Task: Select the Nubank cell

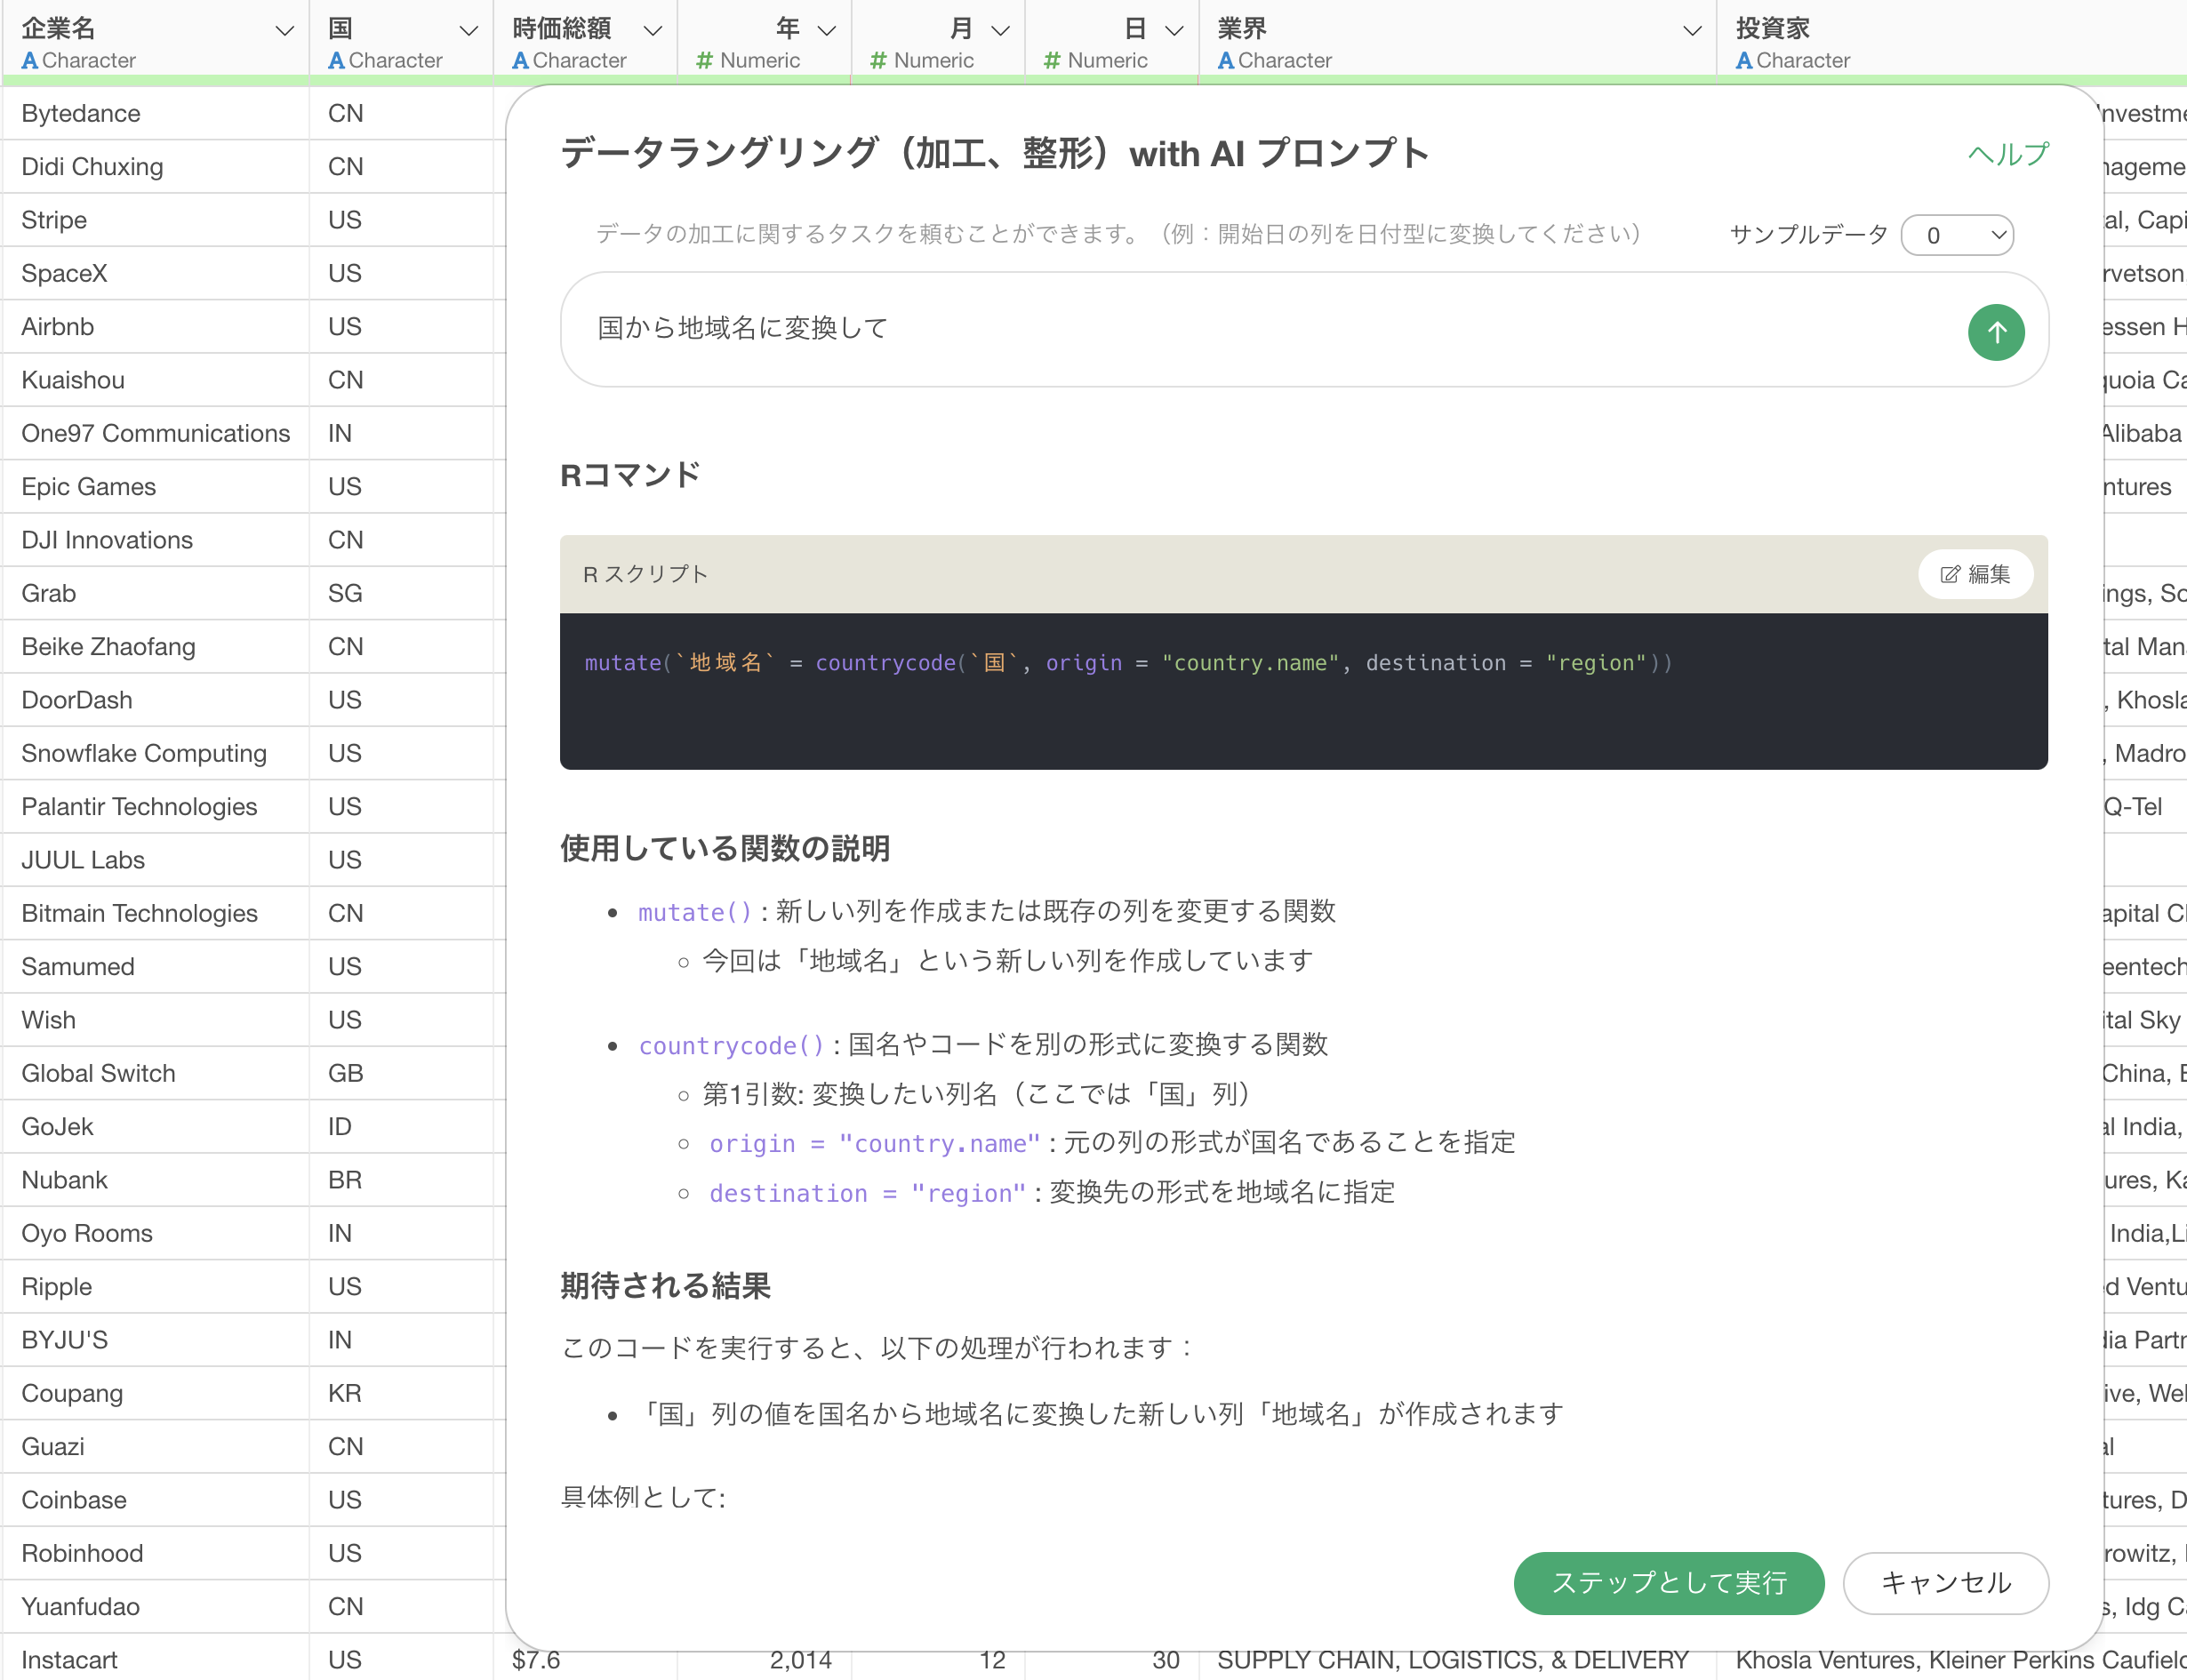Action: [x=155, y=1180]
